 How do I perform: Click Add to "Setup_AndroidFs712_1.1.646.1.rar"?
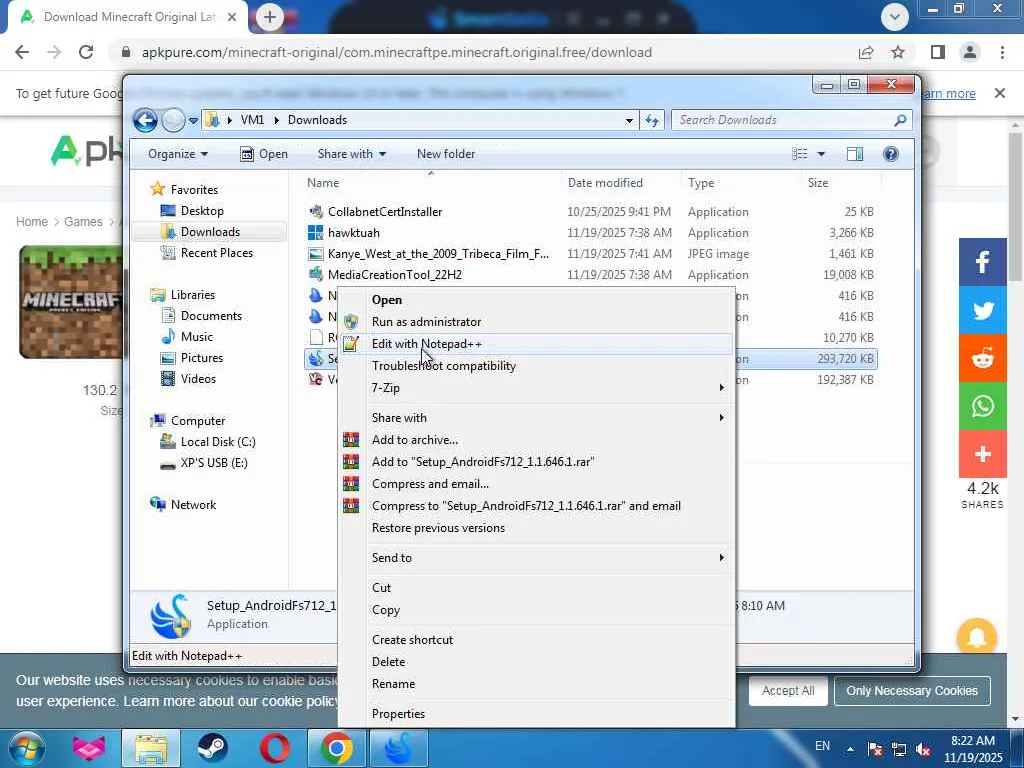[536, 462]
